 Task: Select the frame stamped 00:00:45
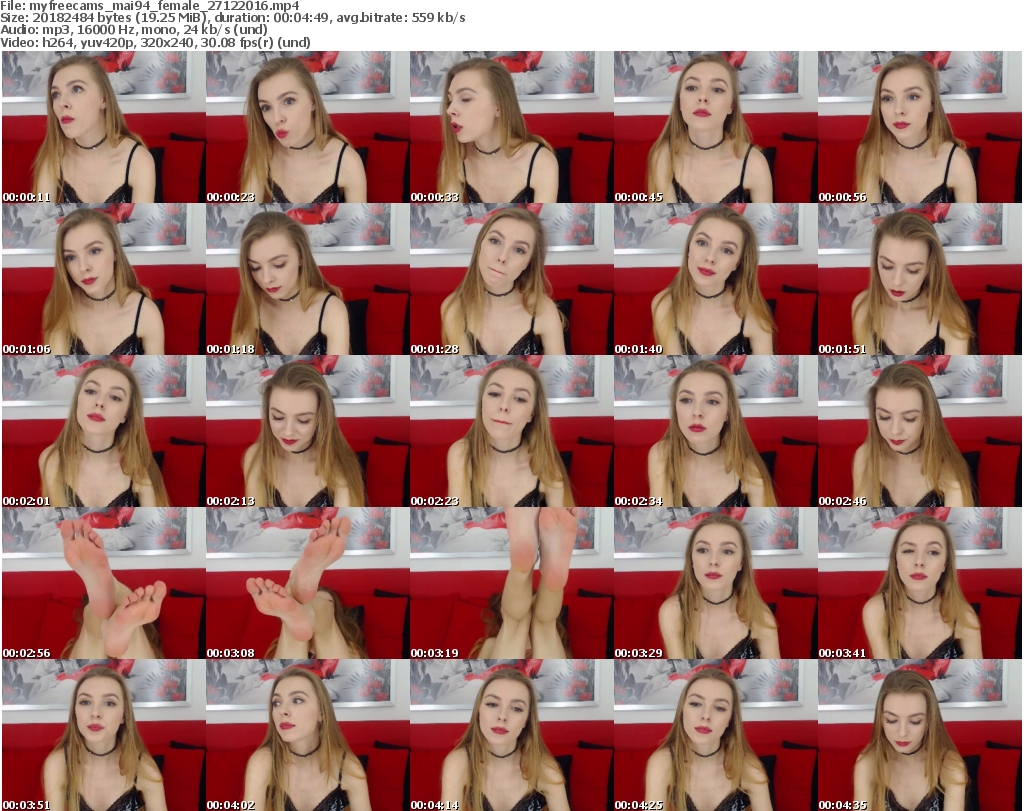716,127
